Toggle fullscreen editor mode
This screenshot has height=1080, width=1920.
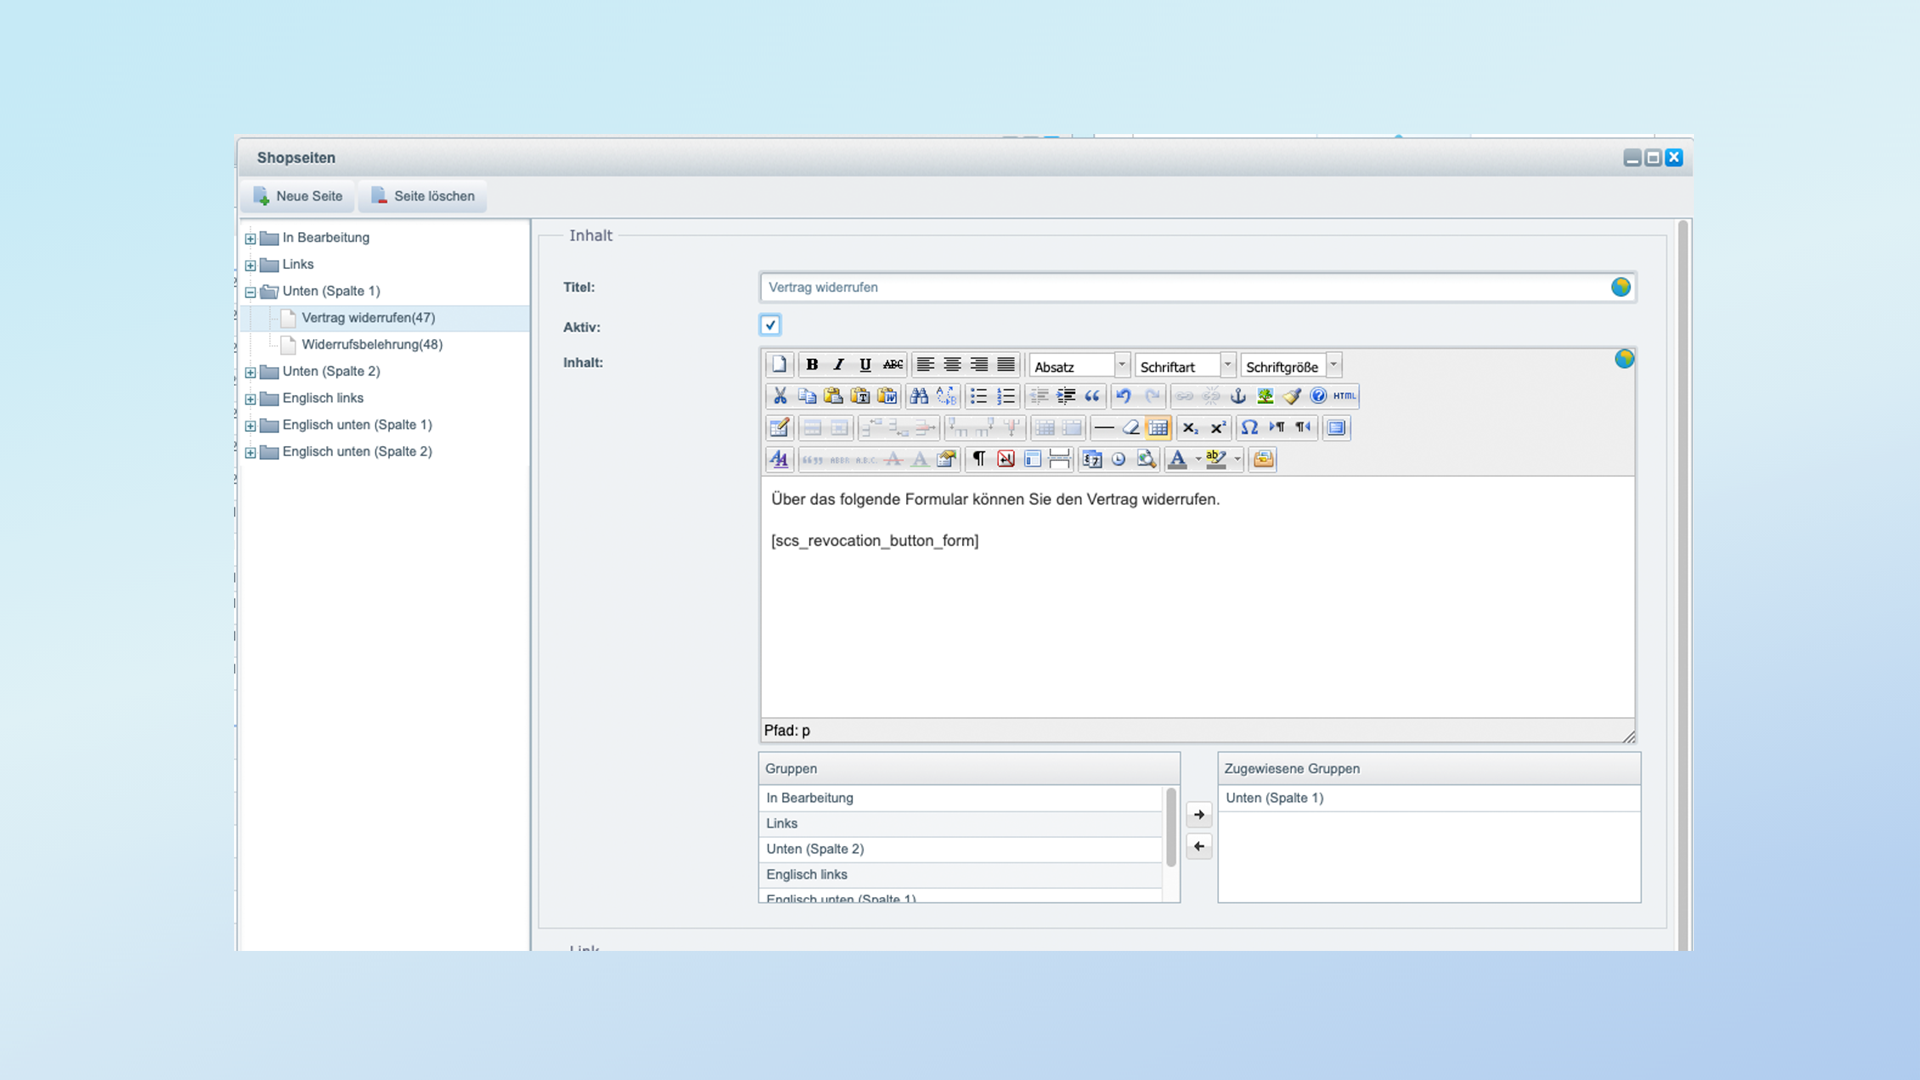pyautogui.click(x=1336, y=428)
